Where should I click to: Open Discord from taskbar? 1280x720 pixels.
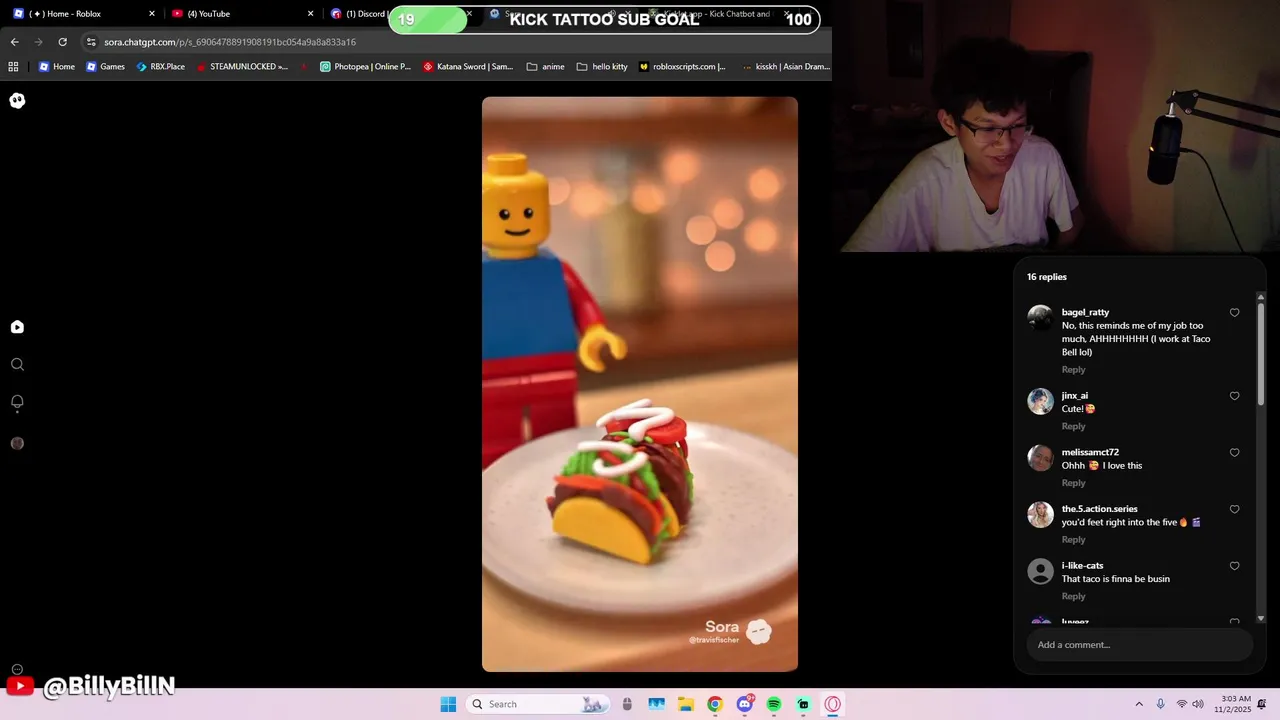point(745,704)
